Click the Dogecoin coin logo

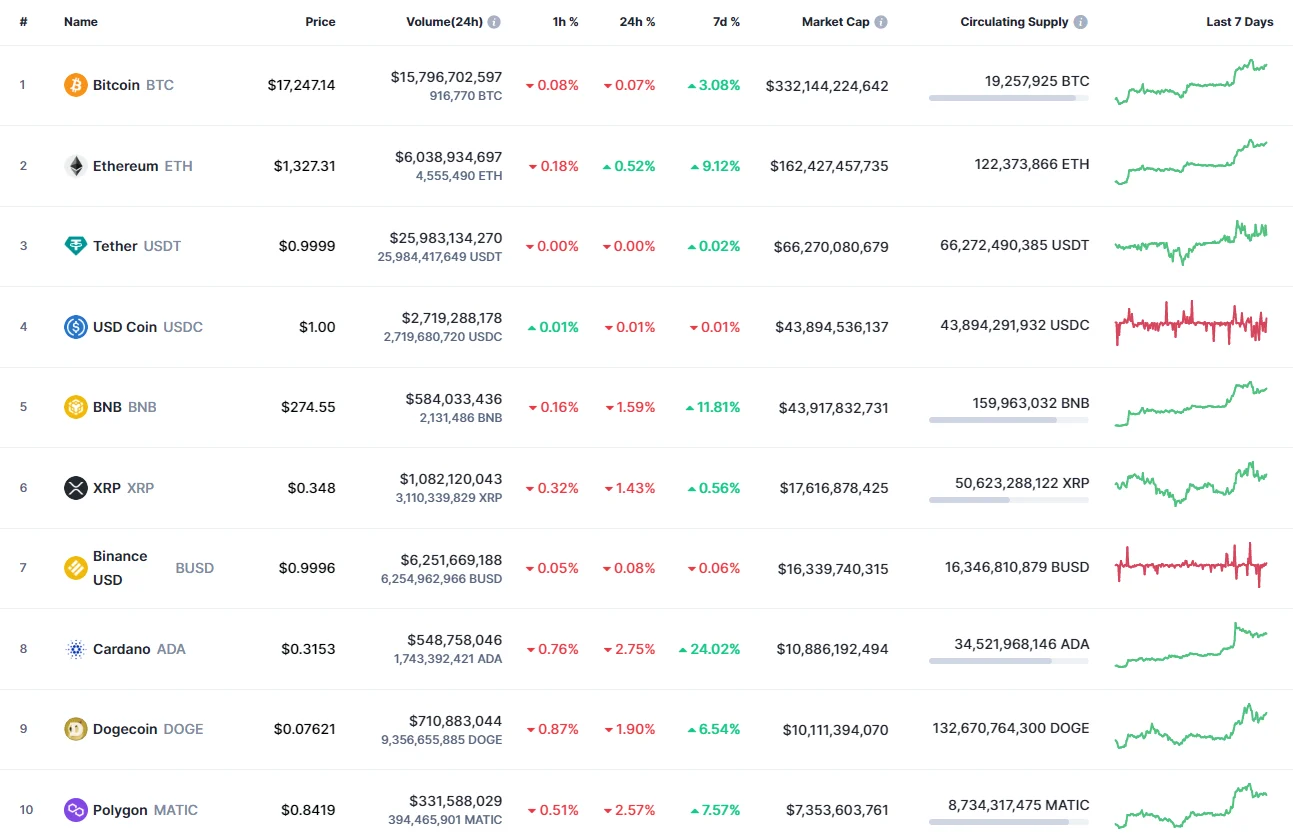[76, 729]
